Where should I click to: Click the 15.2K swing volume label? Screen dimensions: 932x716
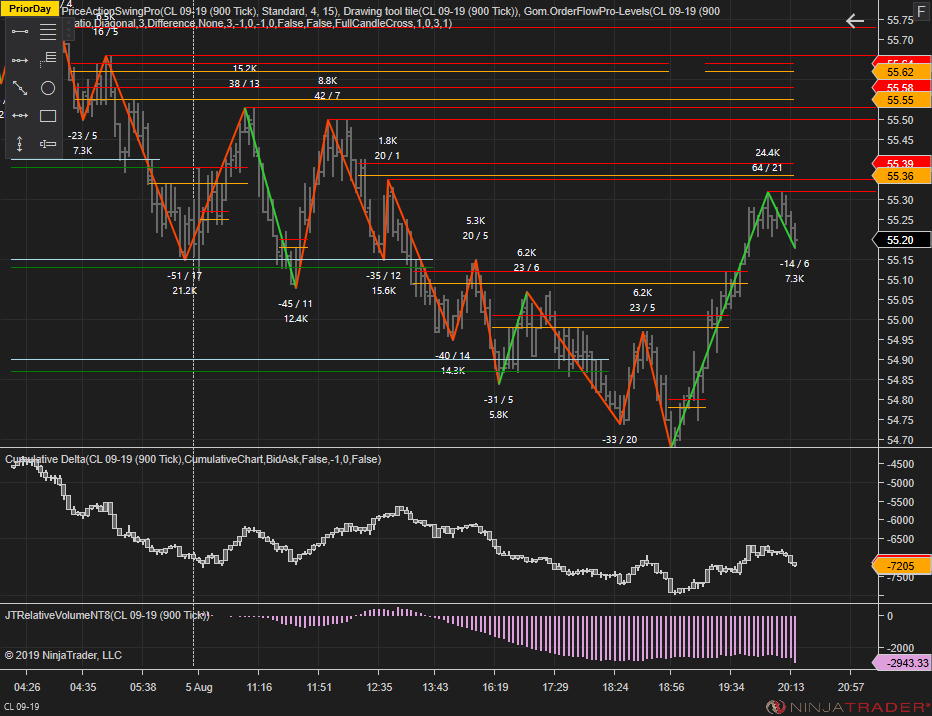click(x=244, y=68)
